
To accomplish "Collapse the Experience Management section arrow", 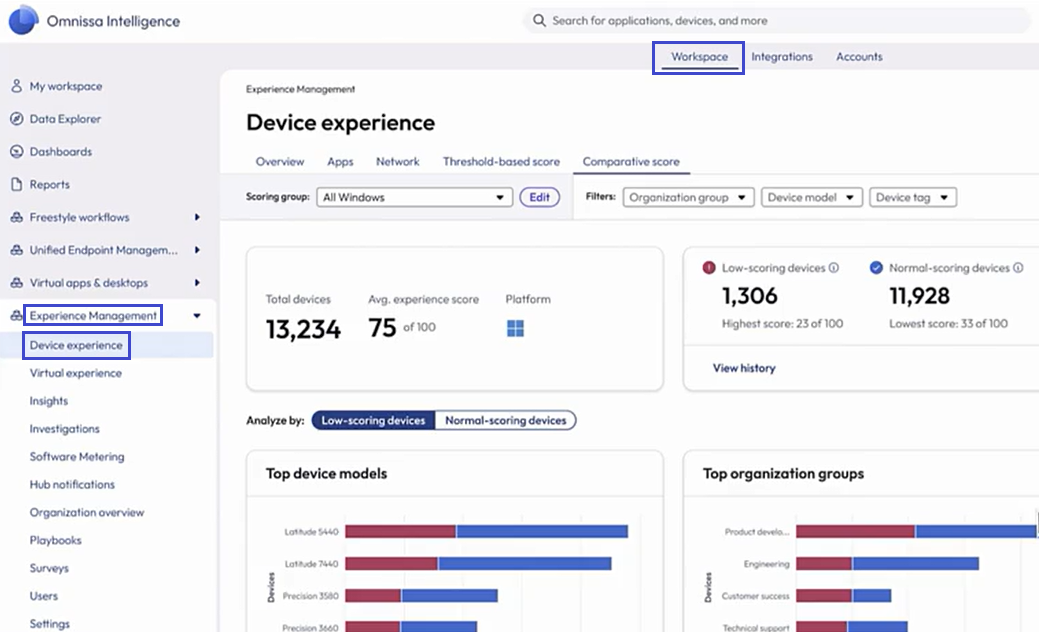I will tap(197, 315).
